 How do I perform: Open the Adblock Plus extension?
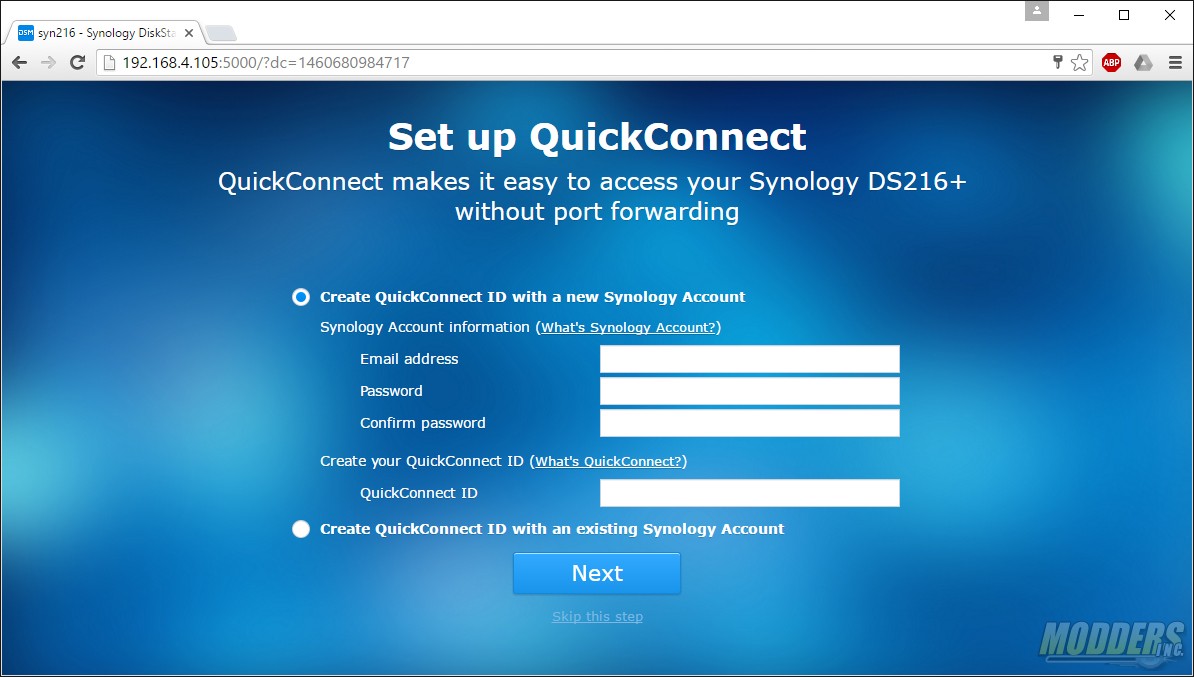[x=1111, y=62]
